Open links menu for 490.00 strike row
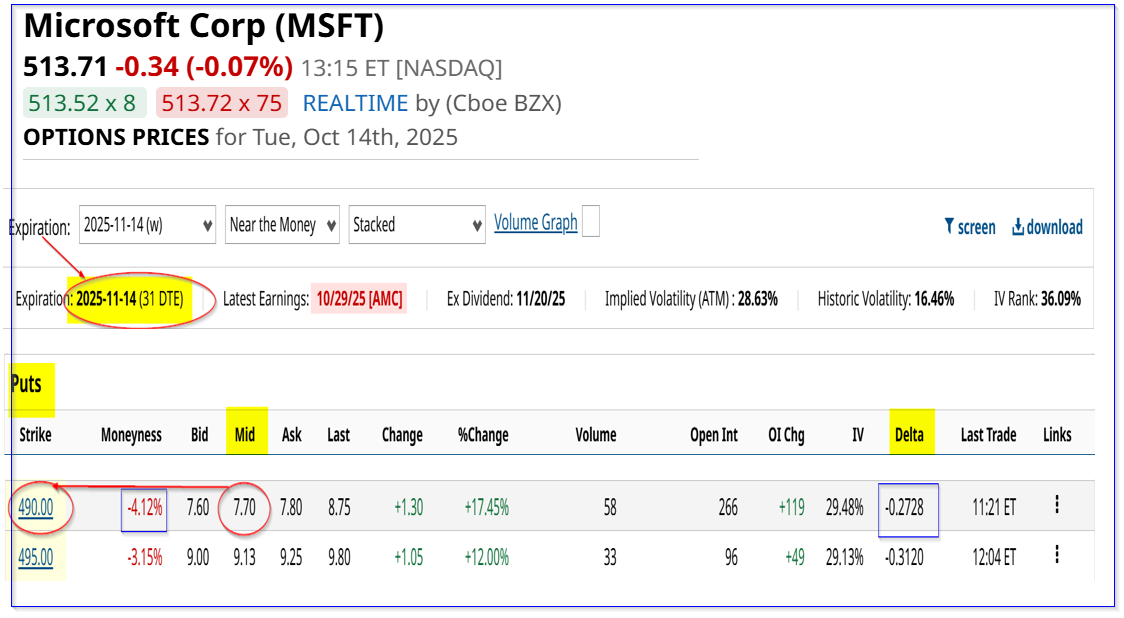Image resolution: width=1124 pixels, height=618 pixels. point(1057,505)
